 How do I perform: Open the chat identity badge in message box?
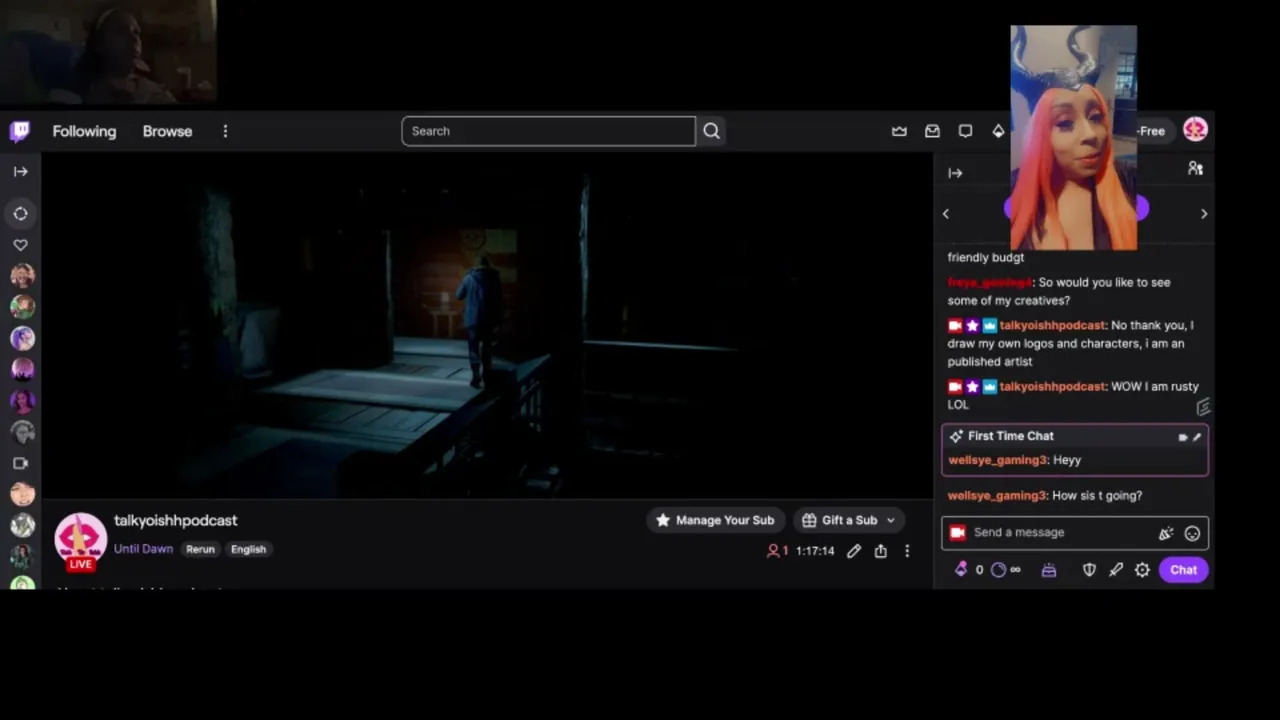pyautogui.click(x=957, y=533)
